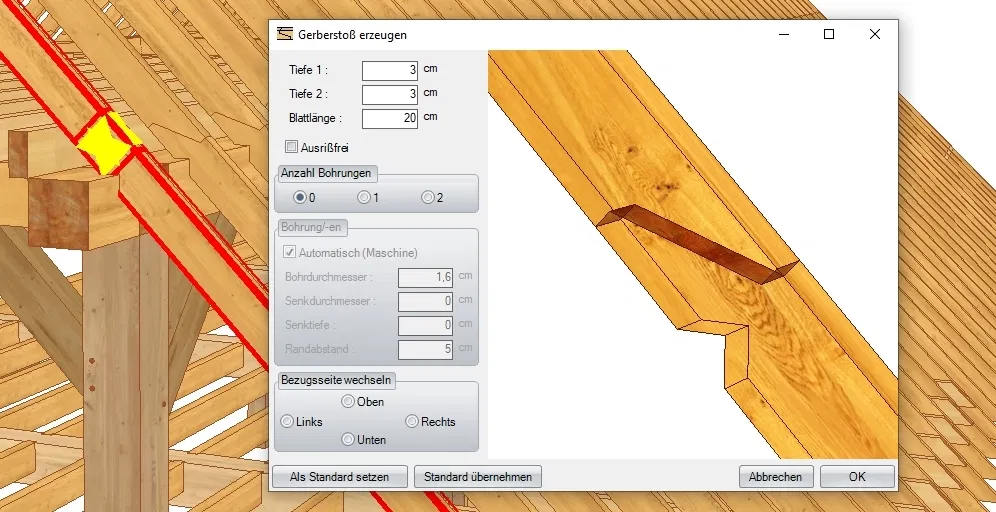Click the Gerberstoß dialog title bar icon
This screenshot has height=512, width=996.
tap(285, 34)
